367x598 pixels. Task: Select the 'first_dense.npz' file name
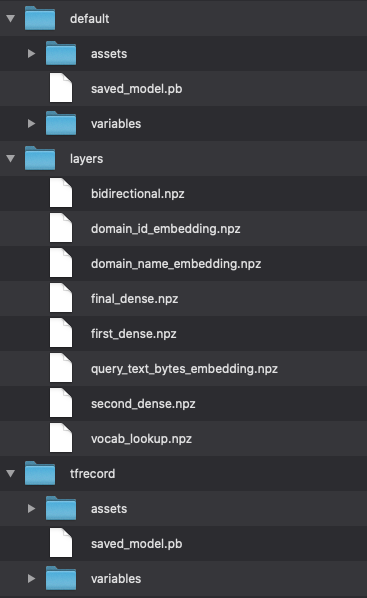pos(134,334)
